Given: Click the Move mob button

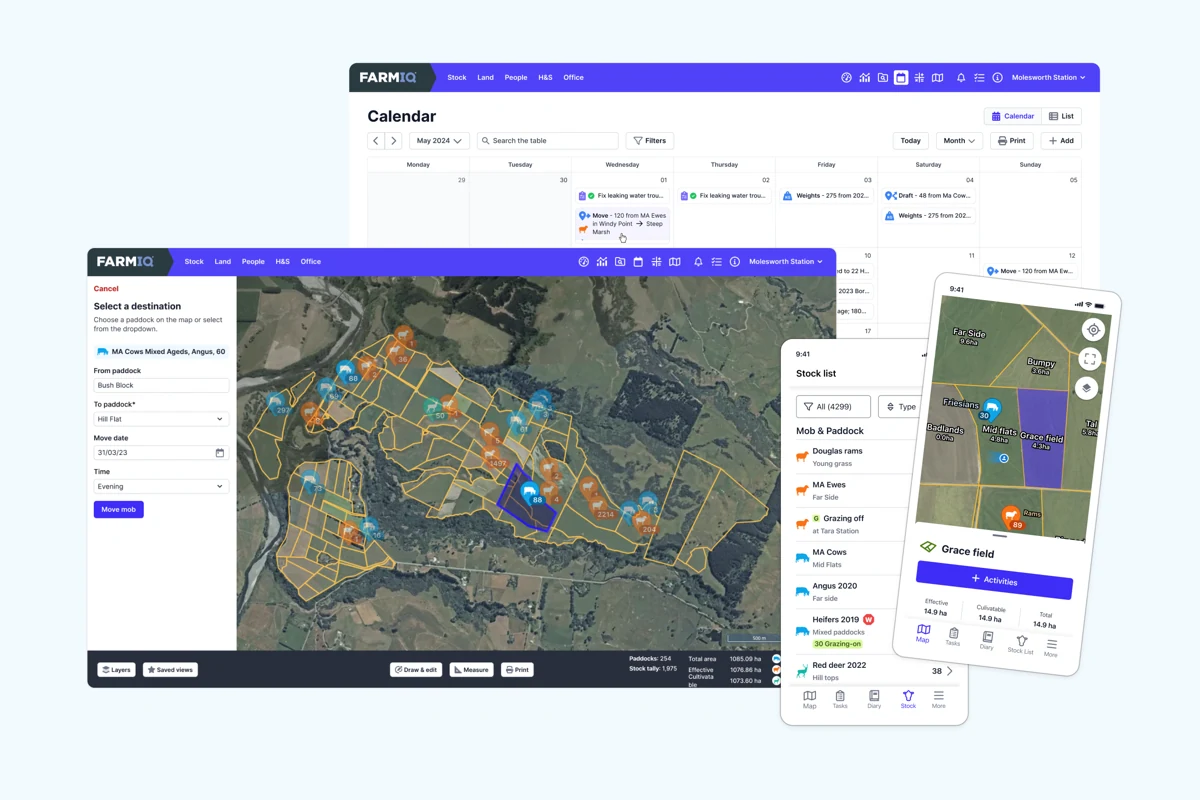Looking at the screenshot, I should pyautogui.click(x=119, y=510).
